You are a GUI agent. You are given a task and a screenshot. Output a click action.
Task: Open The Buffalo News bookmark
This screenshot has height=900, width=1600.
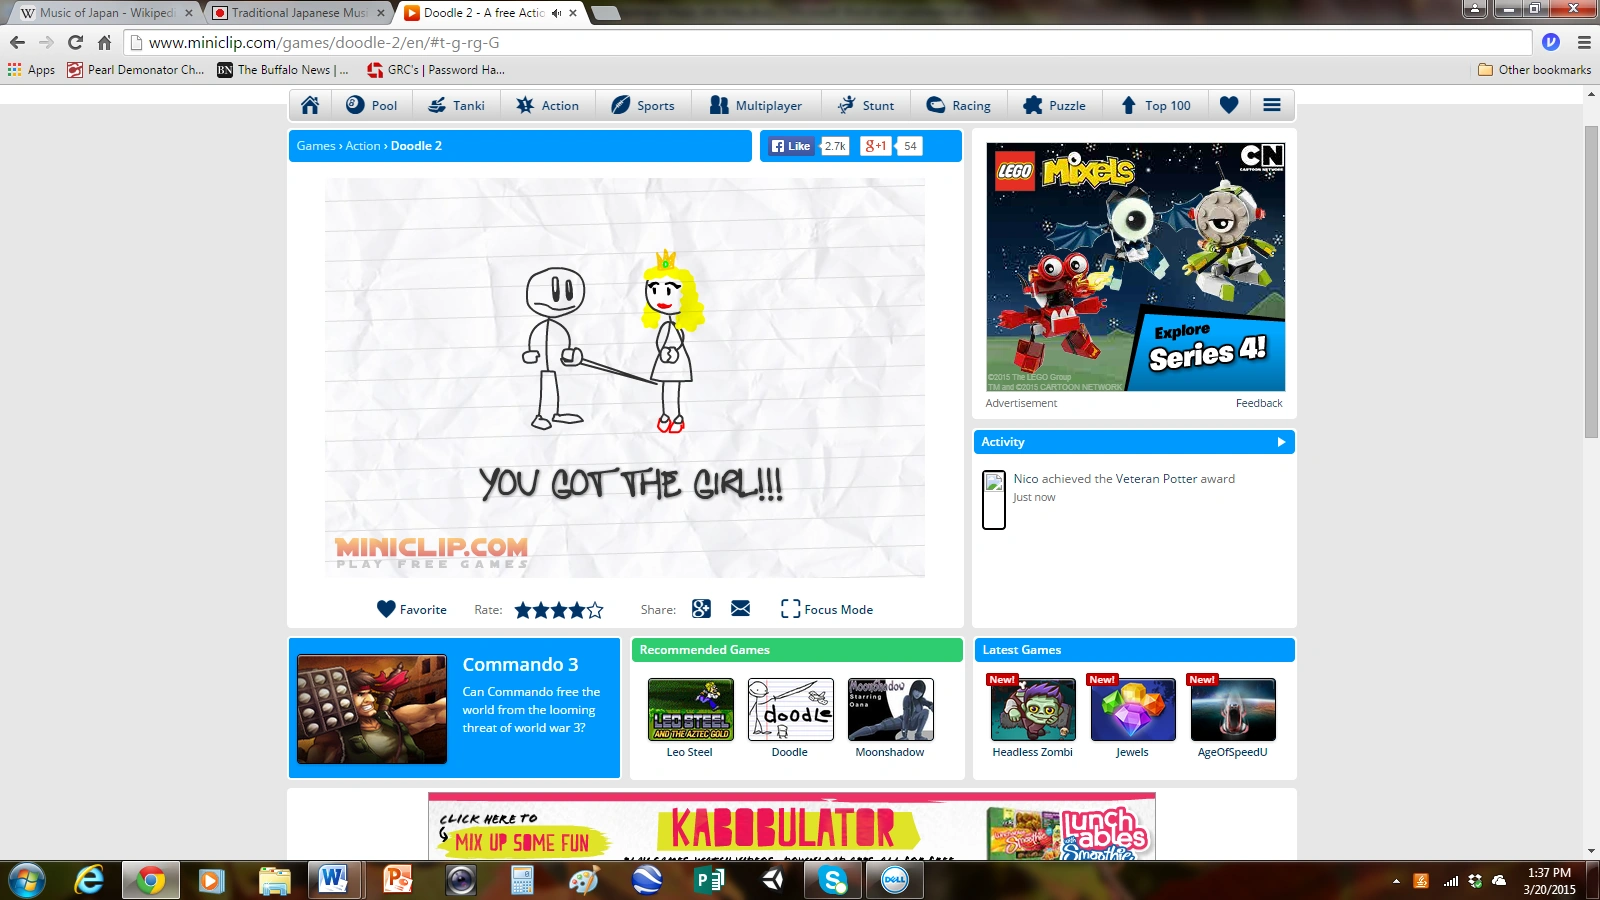click(283, 70)
